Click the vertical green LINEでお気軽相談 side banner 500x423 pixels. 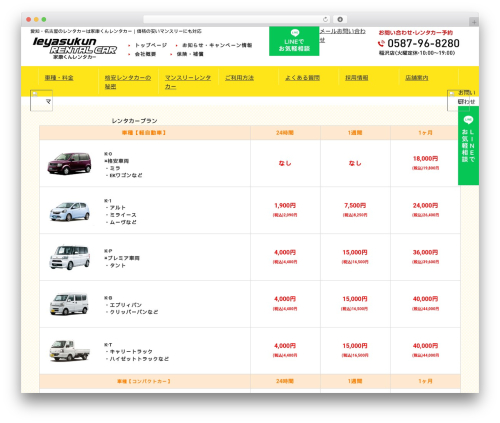468,146
